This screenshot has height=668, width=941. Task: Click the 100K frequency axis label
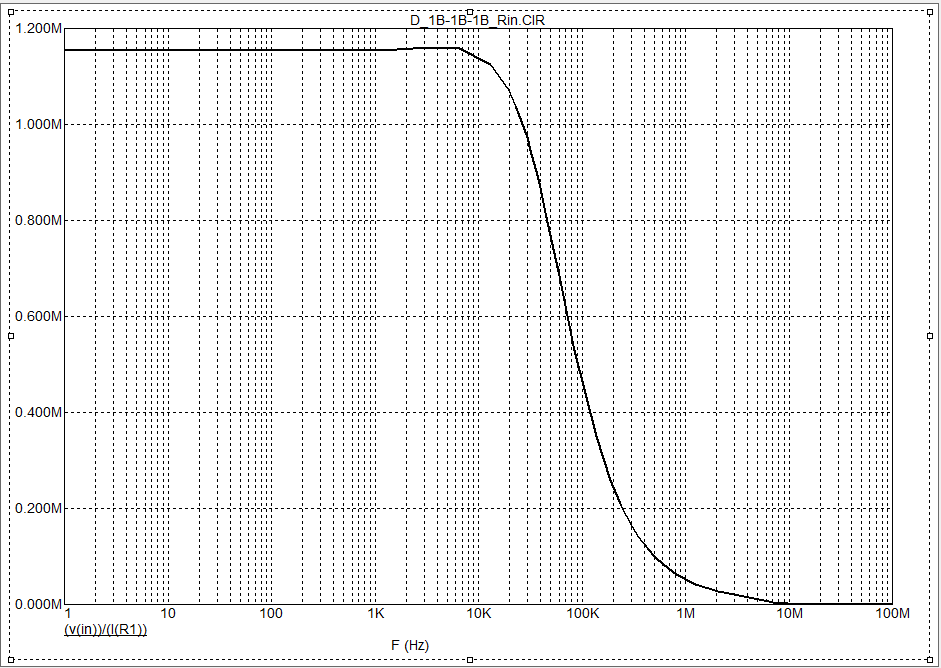coord(582,613)
